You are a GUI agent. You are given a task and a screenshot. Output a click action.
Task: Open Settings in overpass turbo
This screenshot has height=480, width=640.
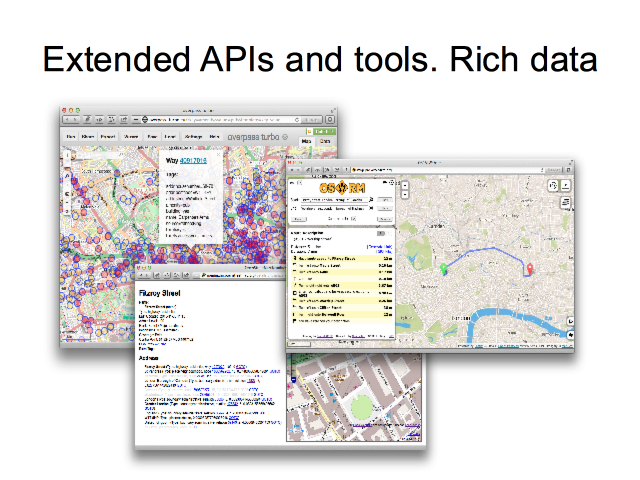(193, 137)
